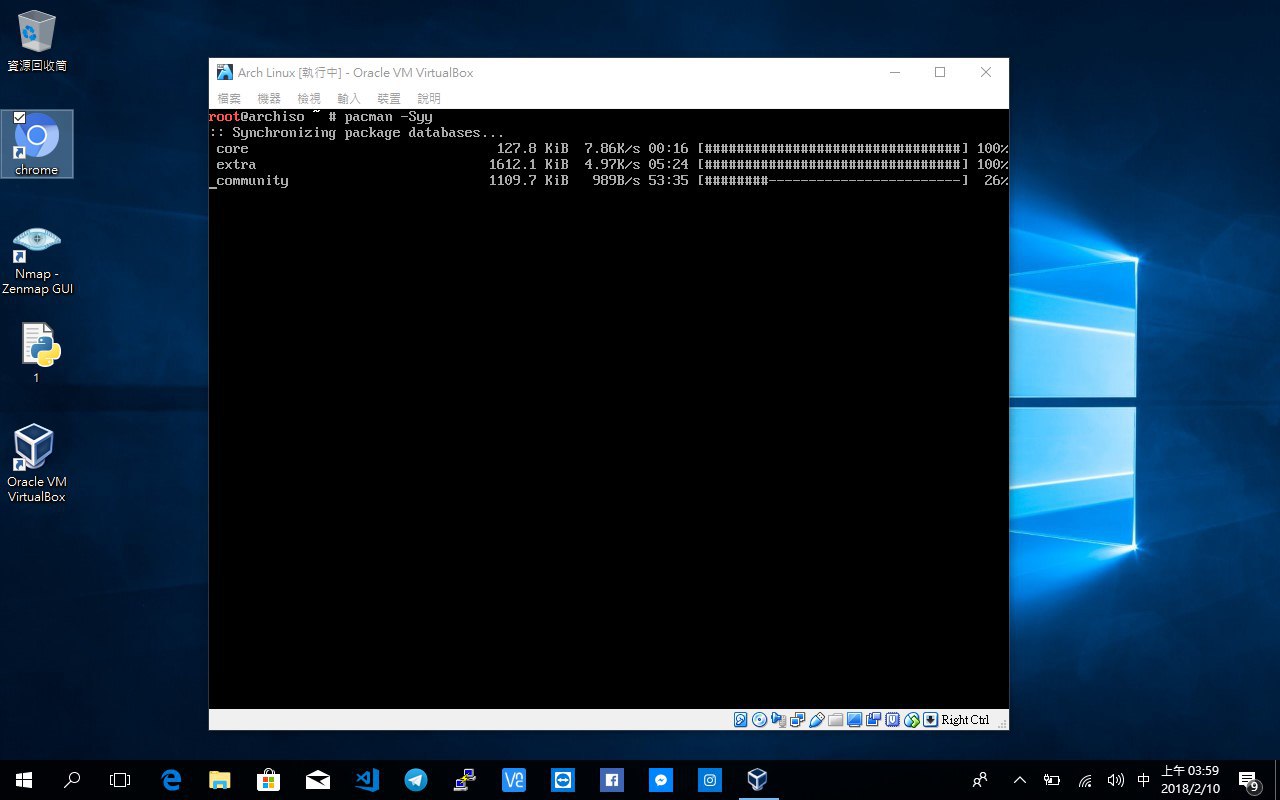Click the 'core' database name

(232, 149)
